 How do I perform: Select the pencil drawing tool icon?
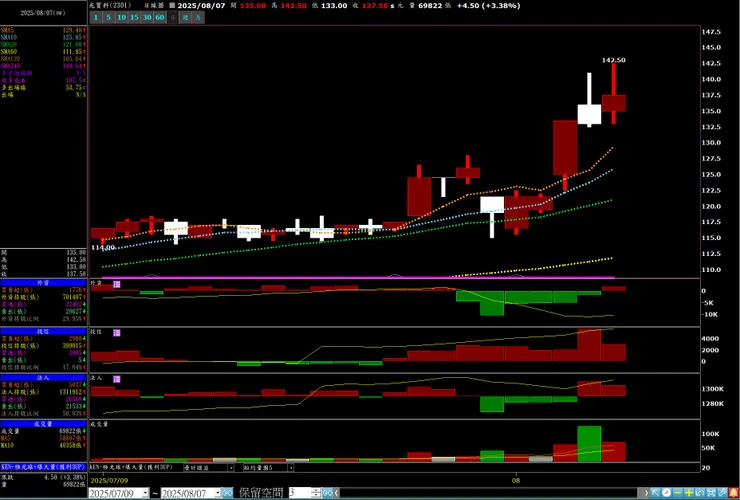click(x=722, y=493)
